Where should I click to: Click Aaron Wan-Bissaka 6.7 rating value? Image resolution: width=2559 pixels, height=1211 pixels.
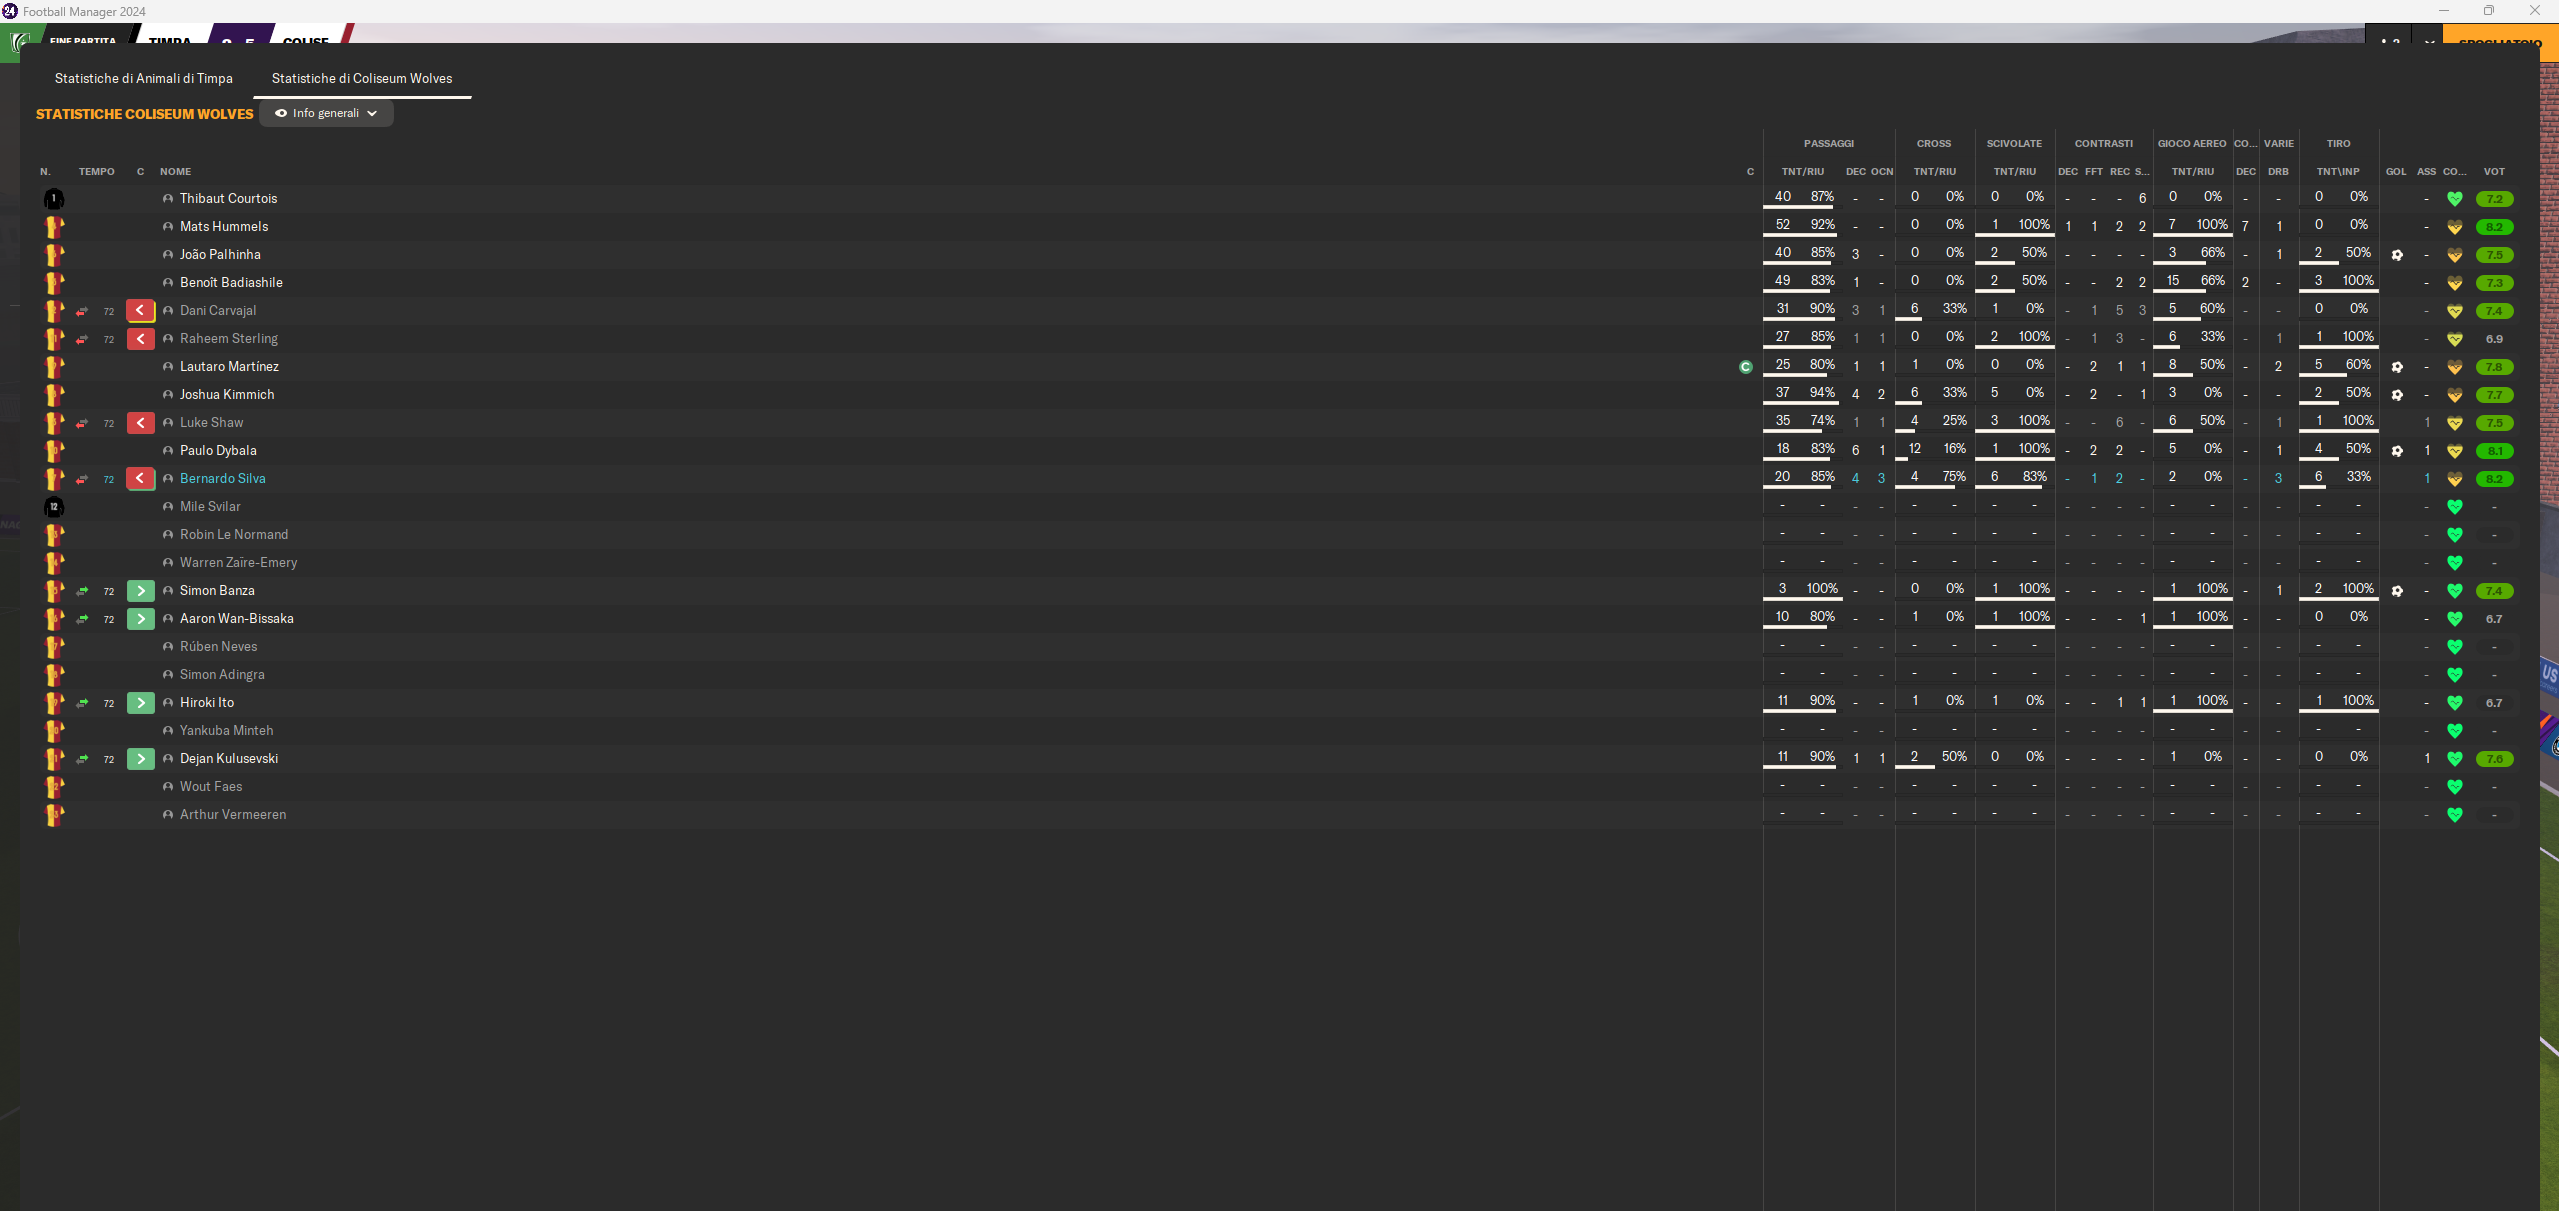(2494, 619)
